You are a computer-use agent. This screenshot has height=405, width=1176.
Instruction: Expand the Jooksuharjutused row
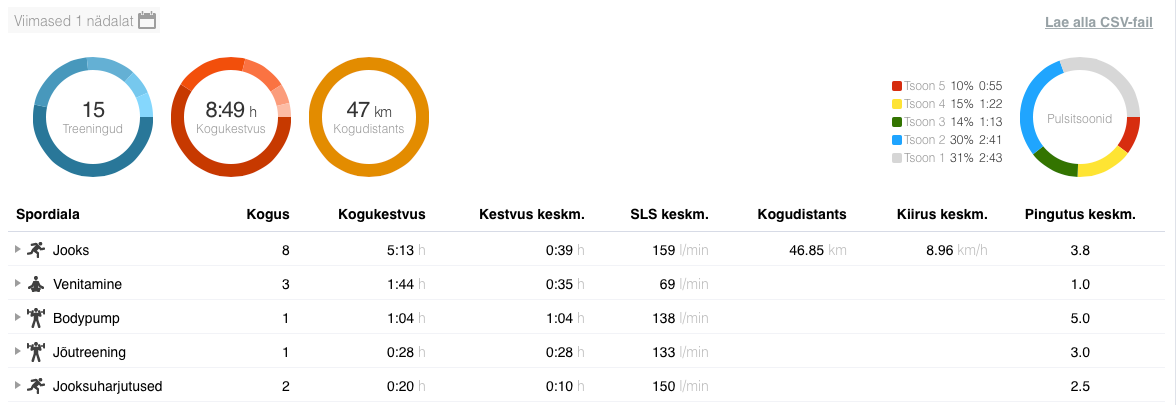[17, 386]
